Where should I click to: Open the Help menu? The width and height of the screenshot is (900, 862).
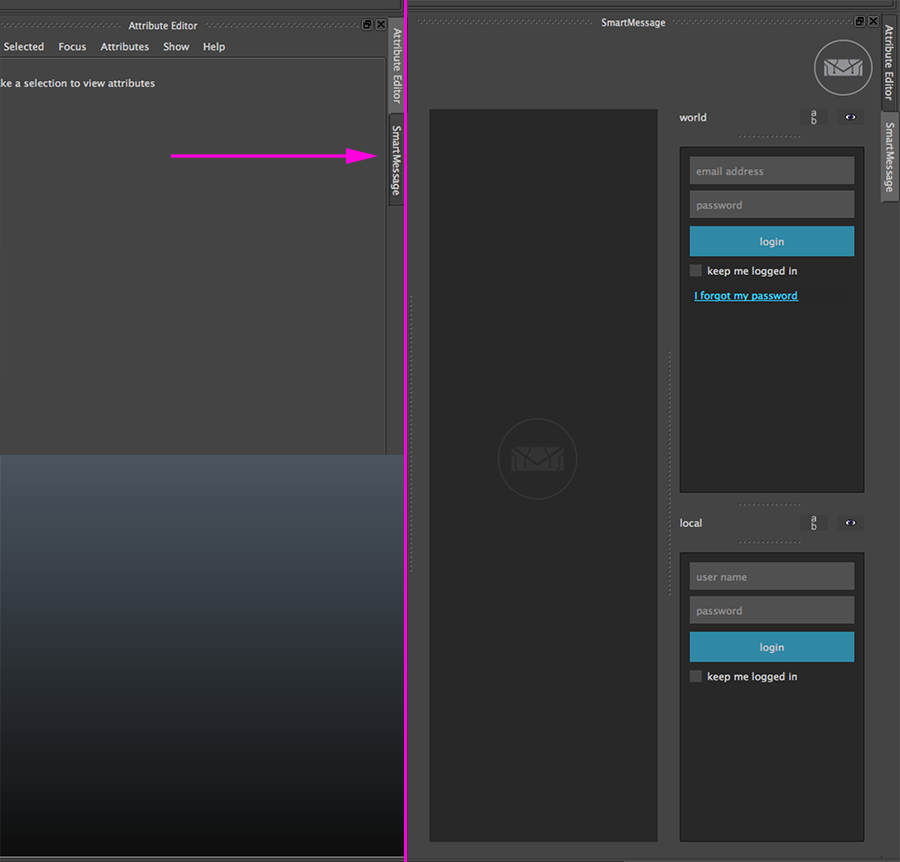click(x=214, y=47)
